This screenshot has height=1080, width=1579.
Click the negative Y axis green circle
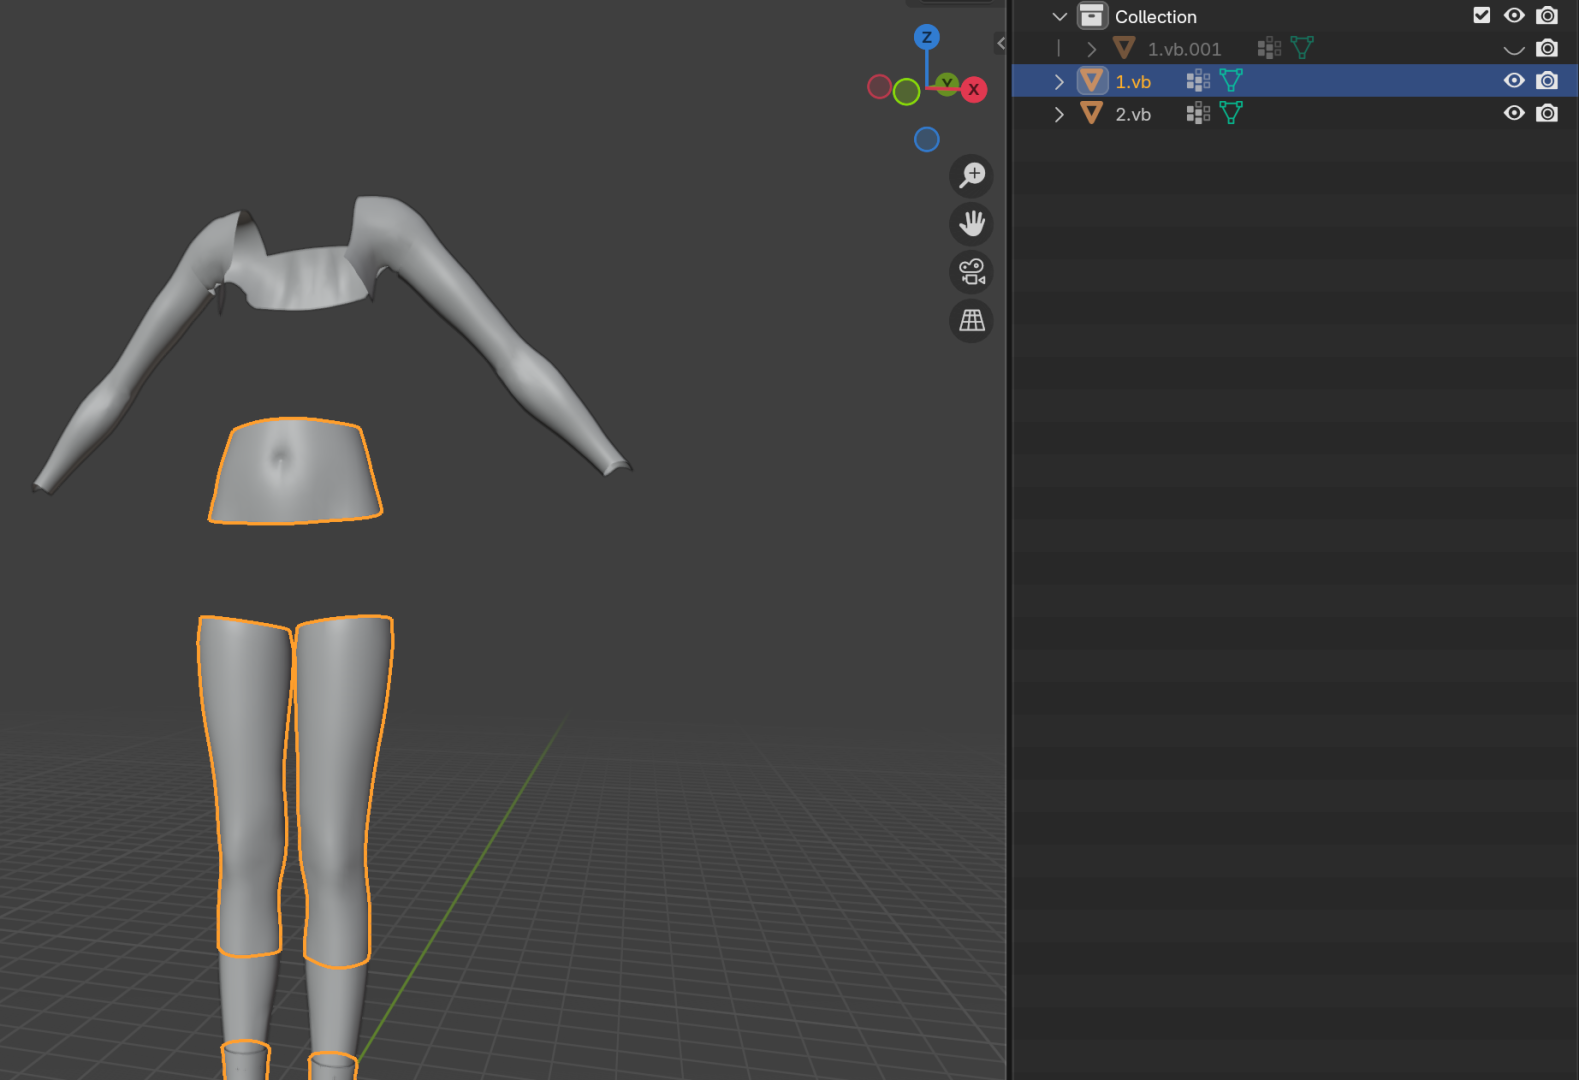coord(907,92)
